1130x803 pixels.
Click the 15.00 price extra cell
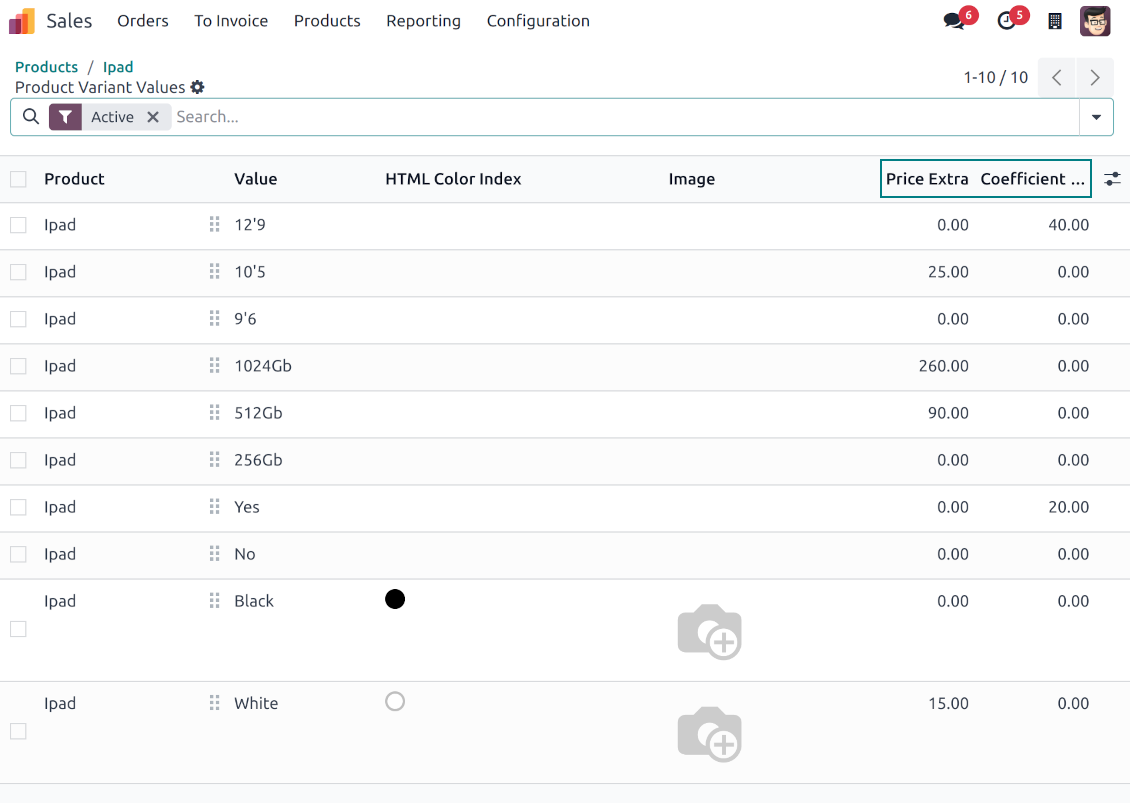coord(948,704)
